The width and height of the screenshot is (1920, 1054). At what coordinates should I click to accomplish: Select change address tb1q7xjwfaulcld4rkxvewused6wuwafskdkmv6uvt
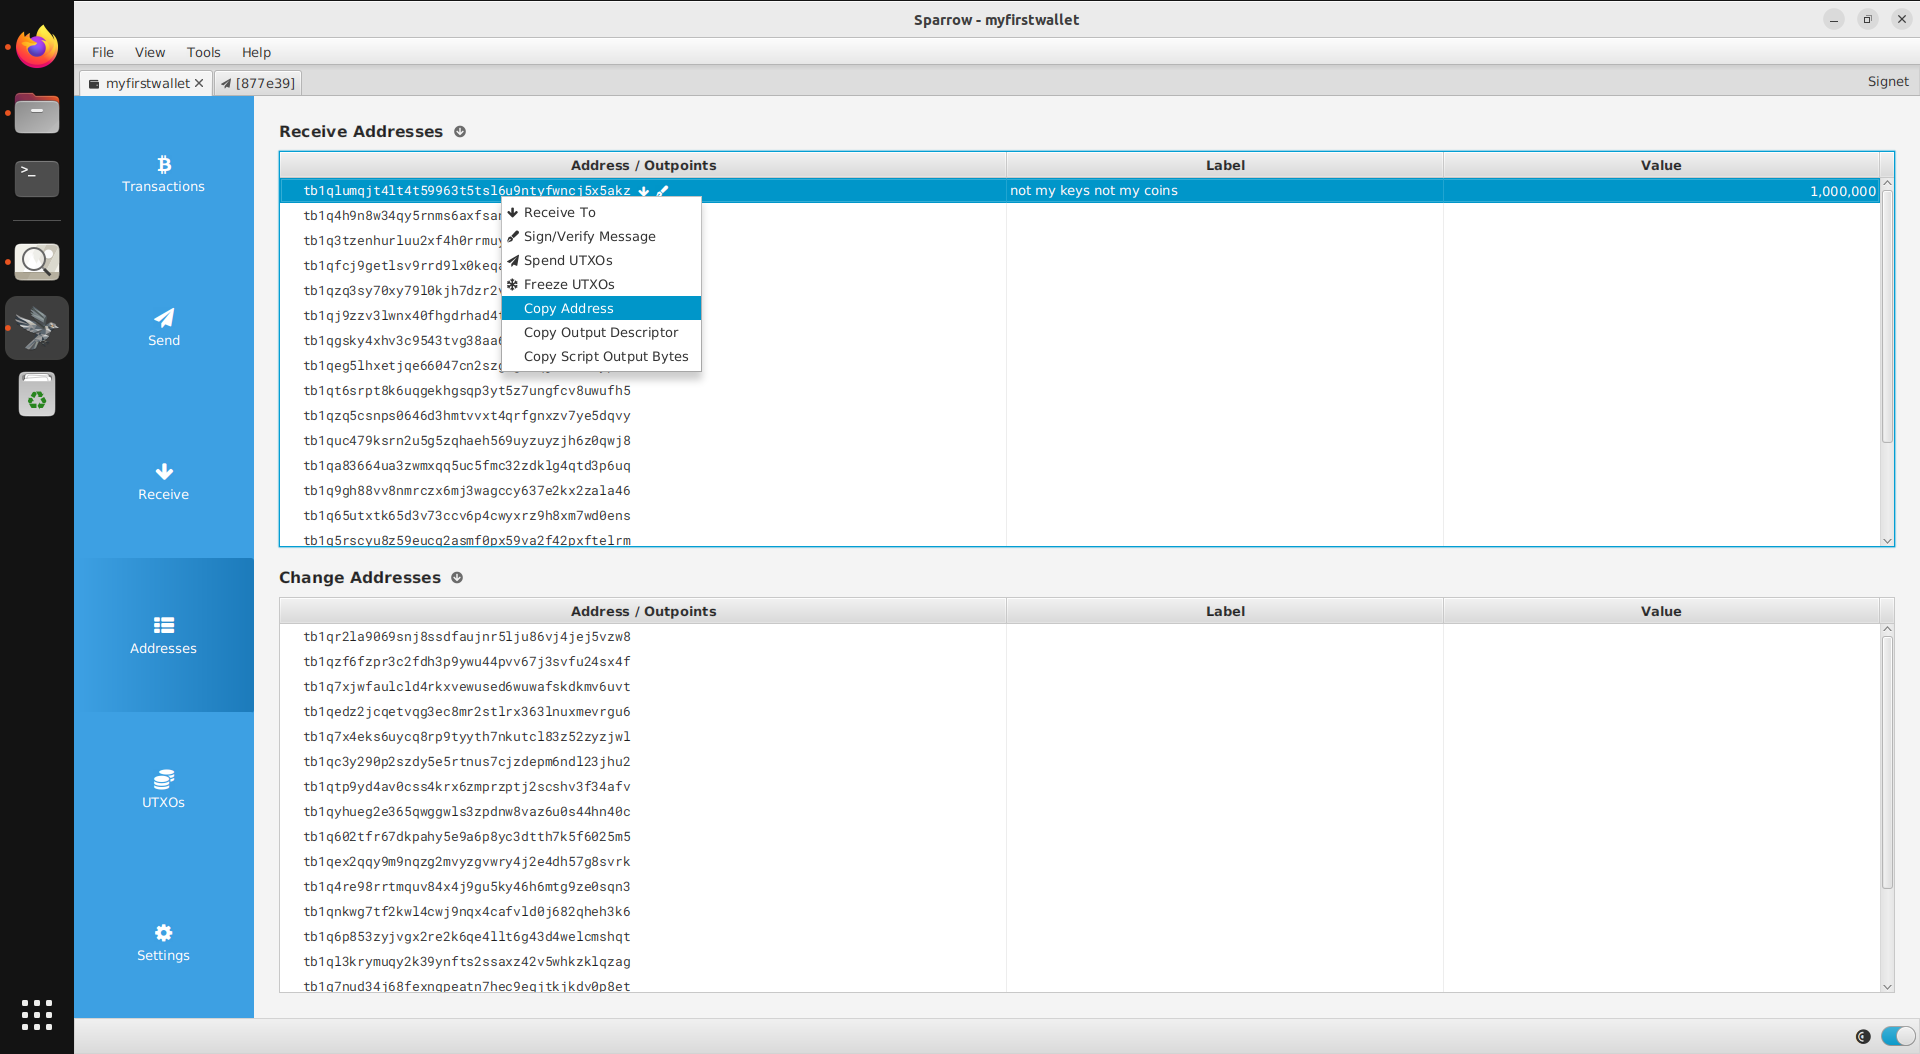pos(467,687)
